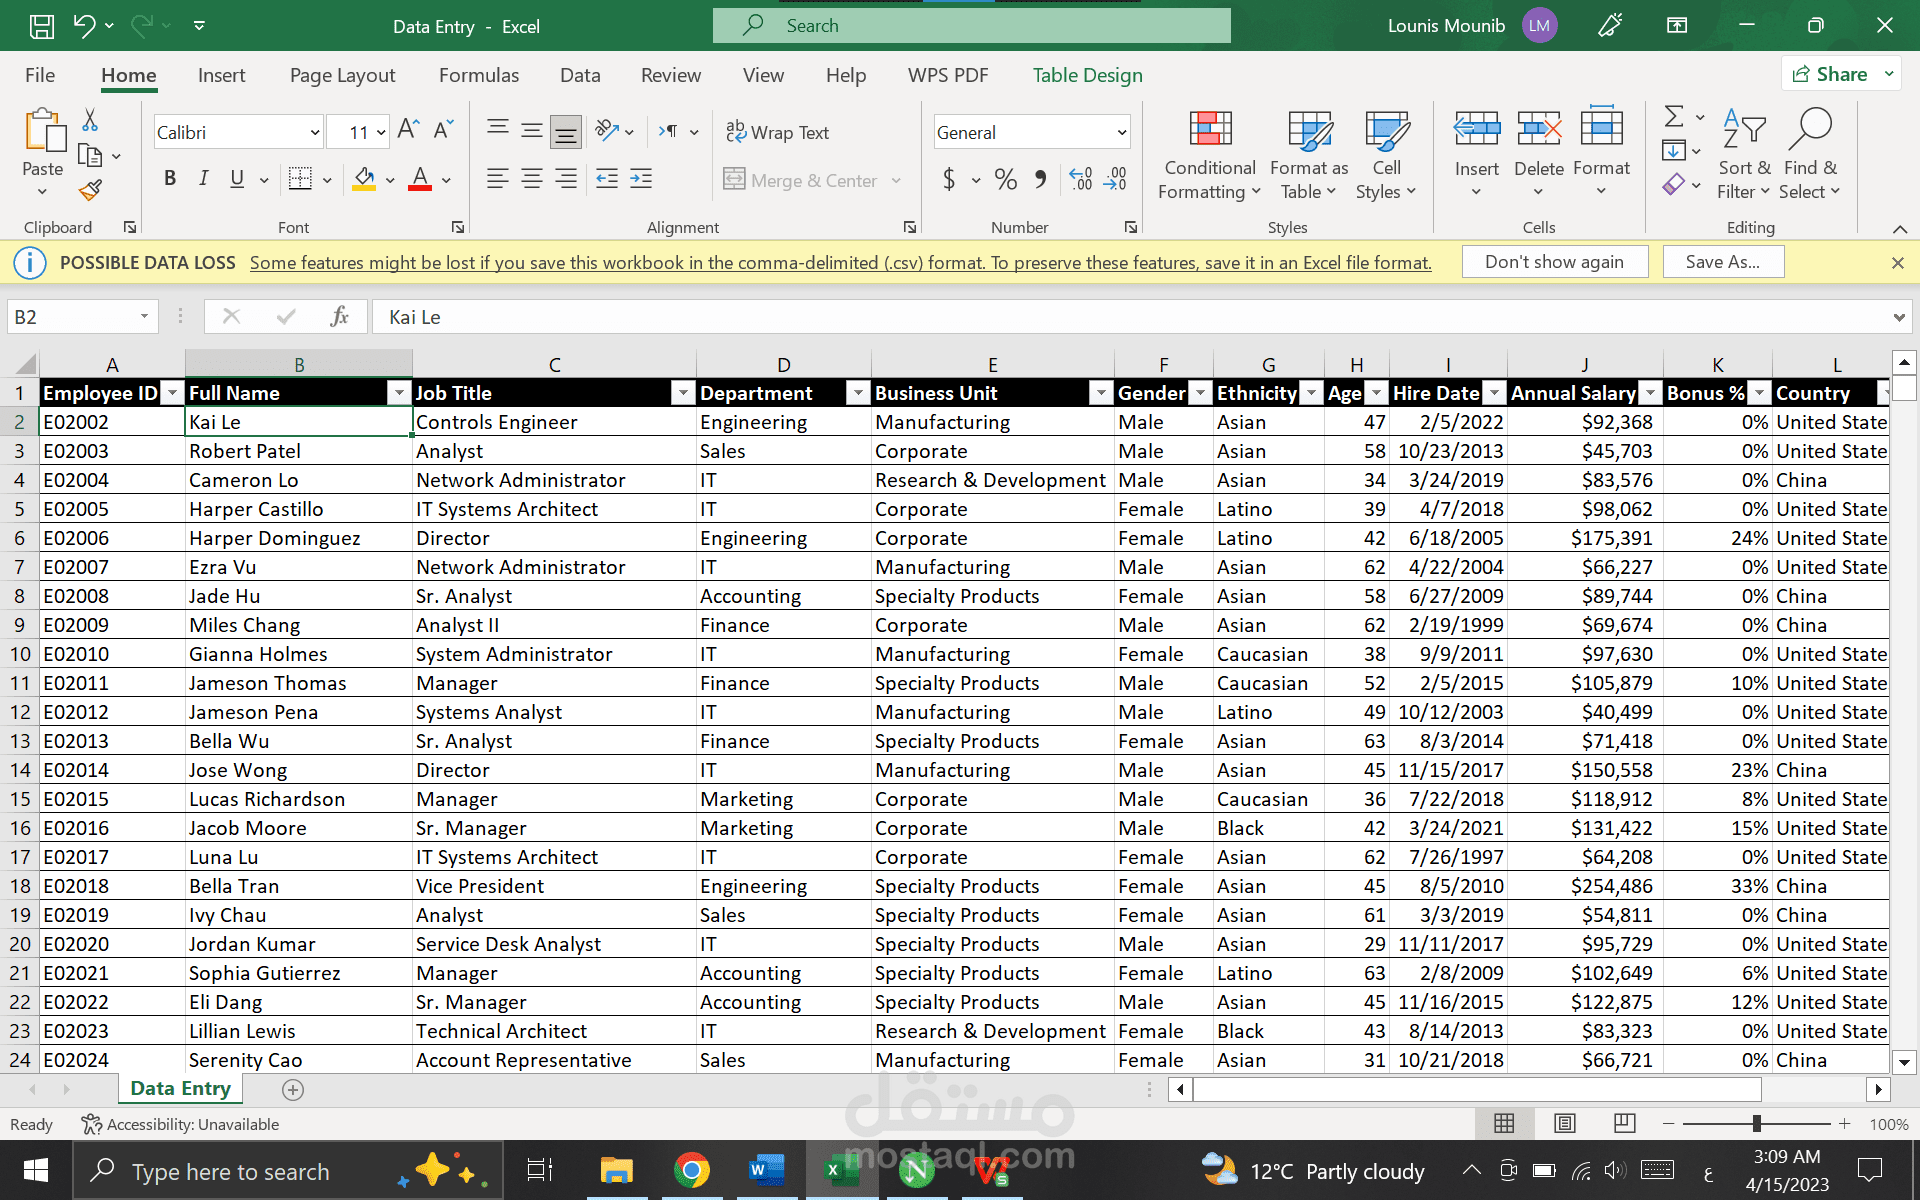Viewport: 1920px width, 1200px height.
Task: Open the Full Name column filter dropdown
Action: click(x=399, y=393)
